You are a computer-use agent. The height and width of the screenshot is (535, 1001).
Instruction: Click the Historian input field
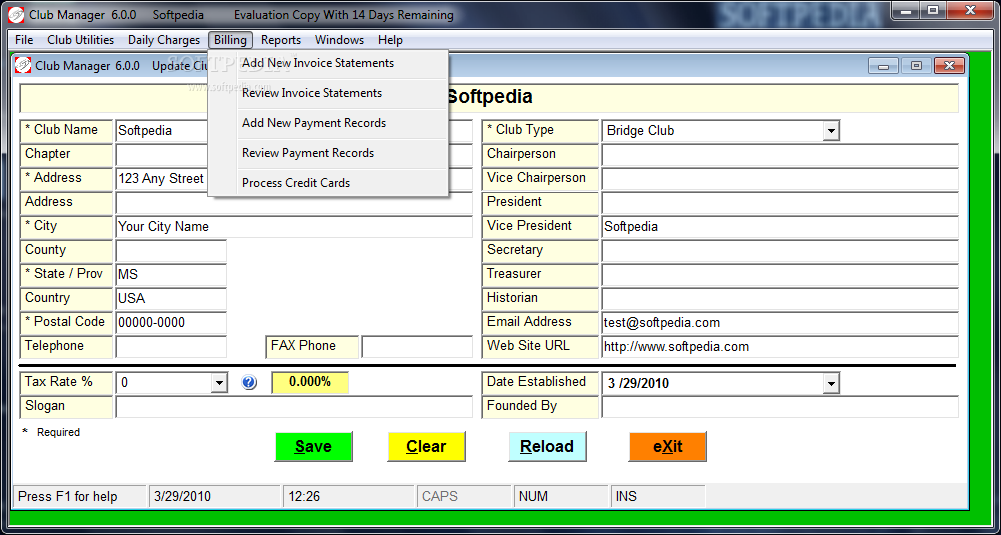coord(780,298)
